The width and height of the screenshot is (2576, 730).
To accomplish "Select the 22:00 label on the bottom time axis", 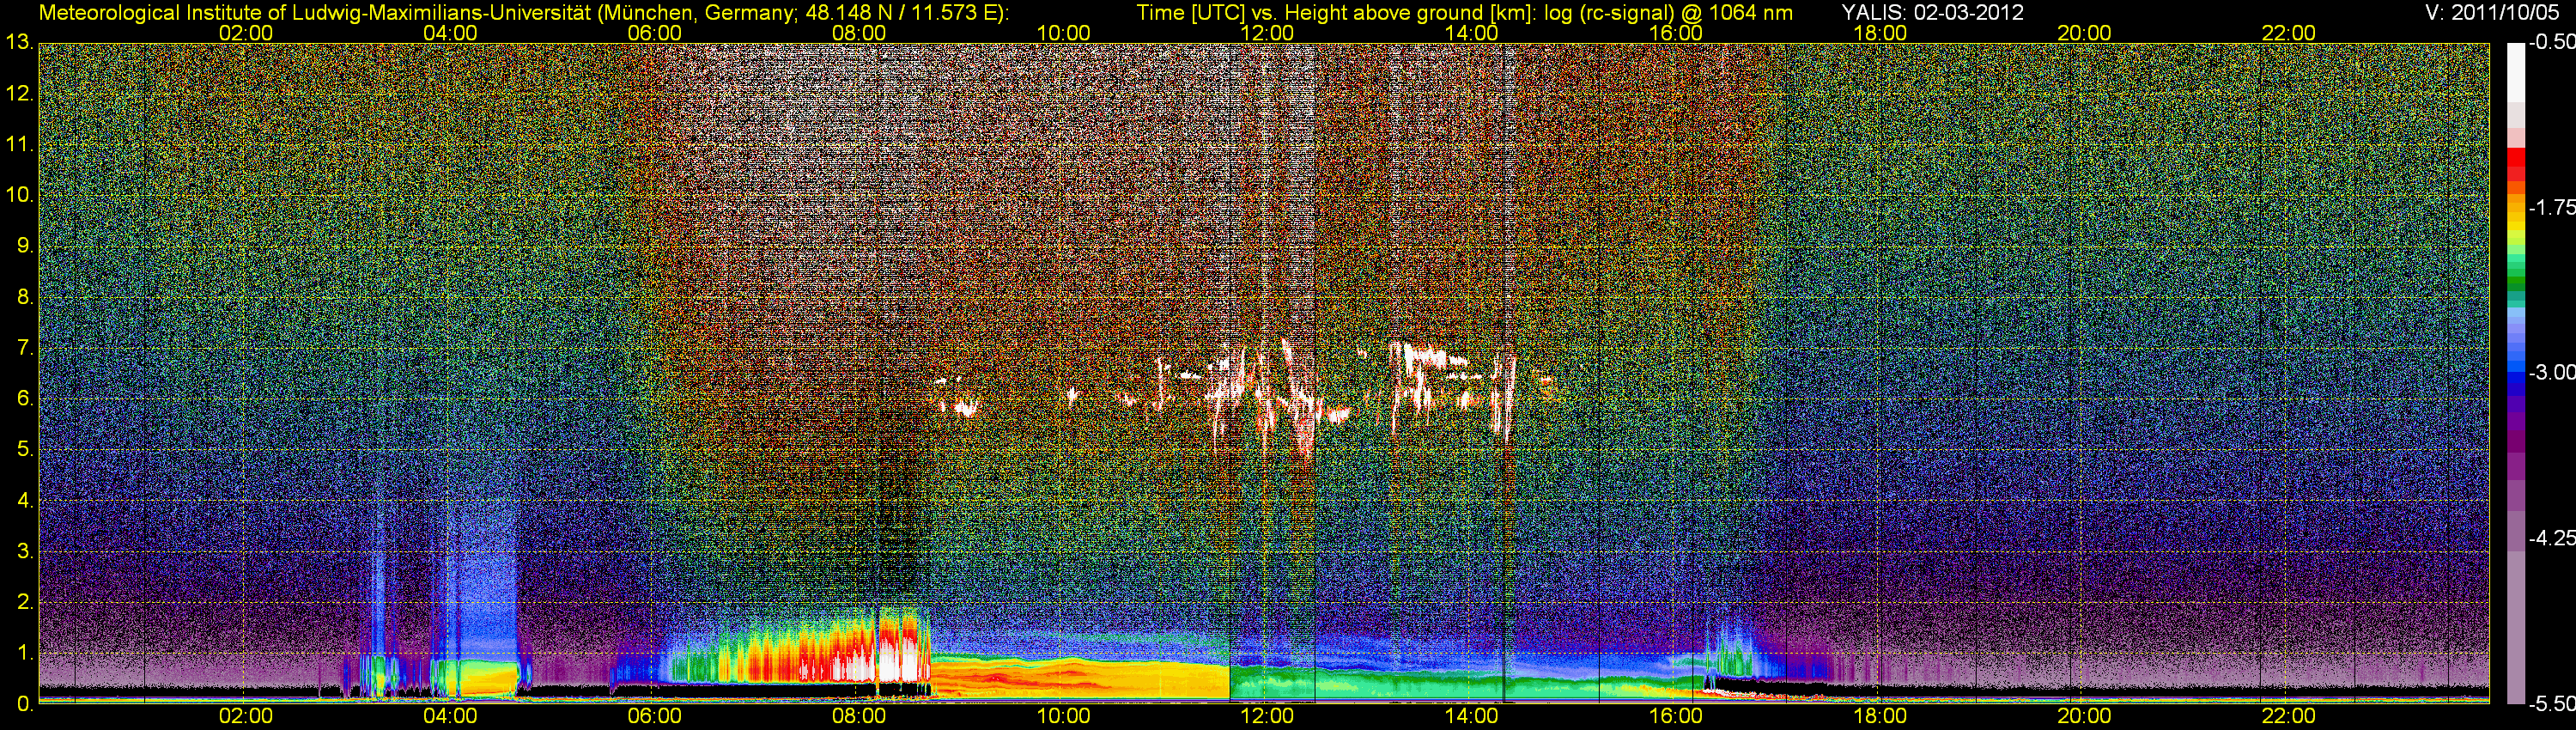I will click(2288, 716).
